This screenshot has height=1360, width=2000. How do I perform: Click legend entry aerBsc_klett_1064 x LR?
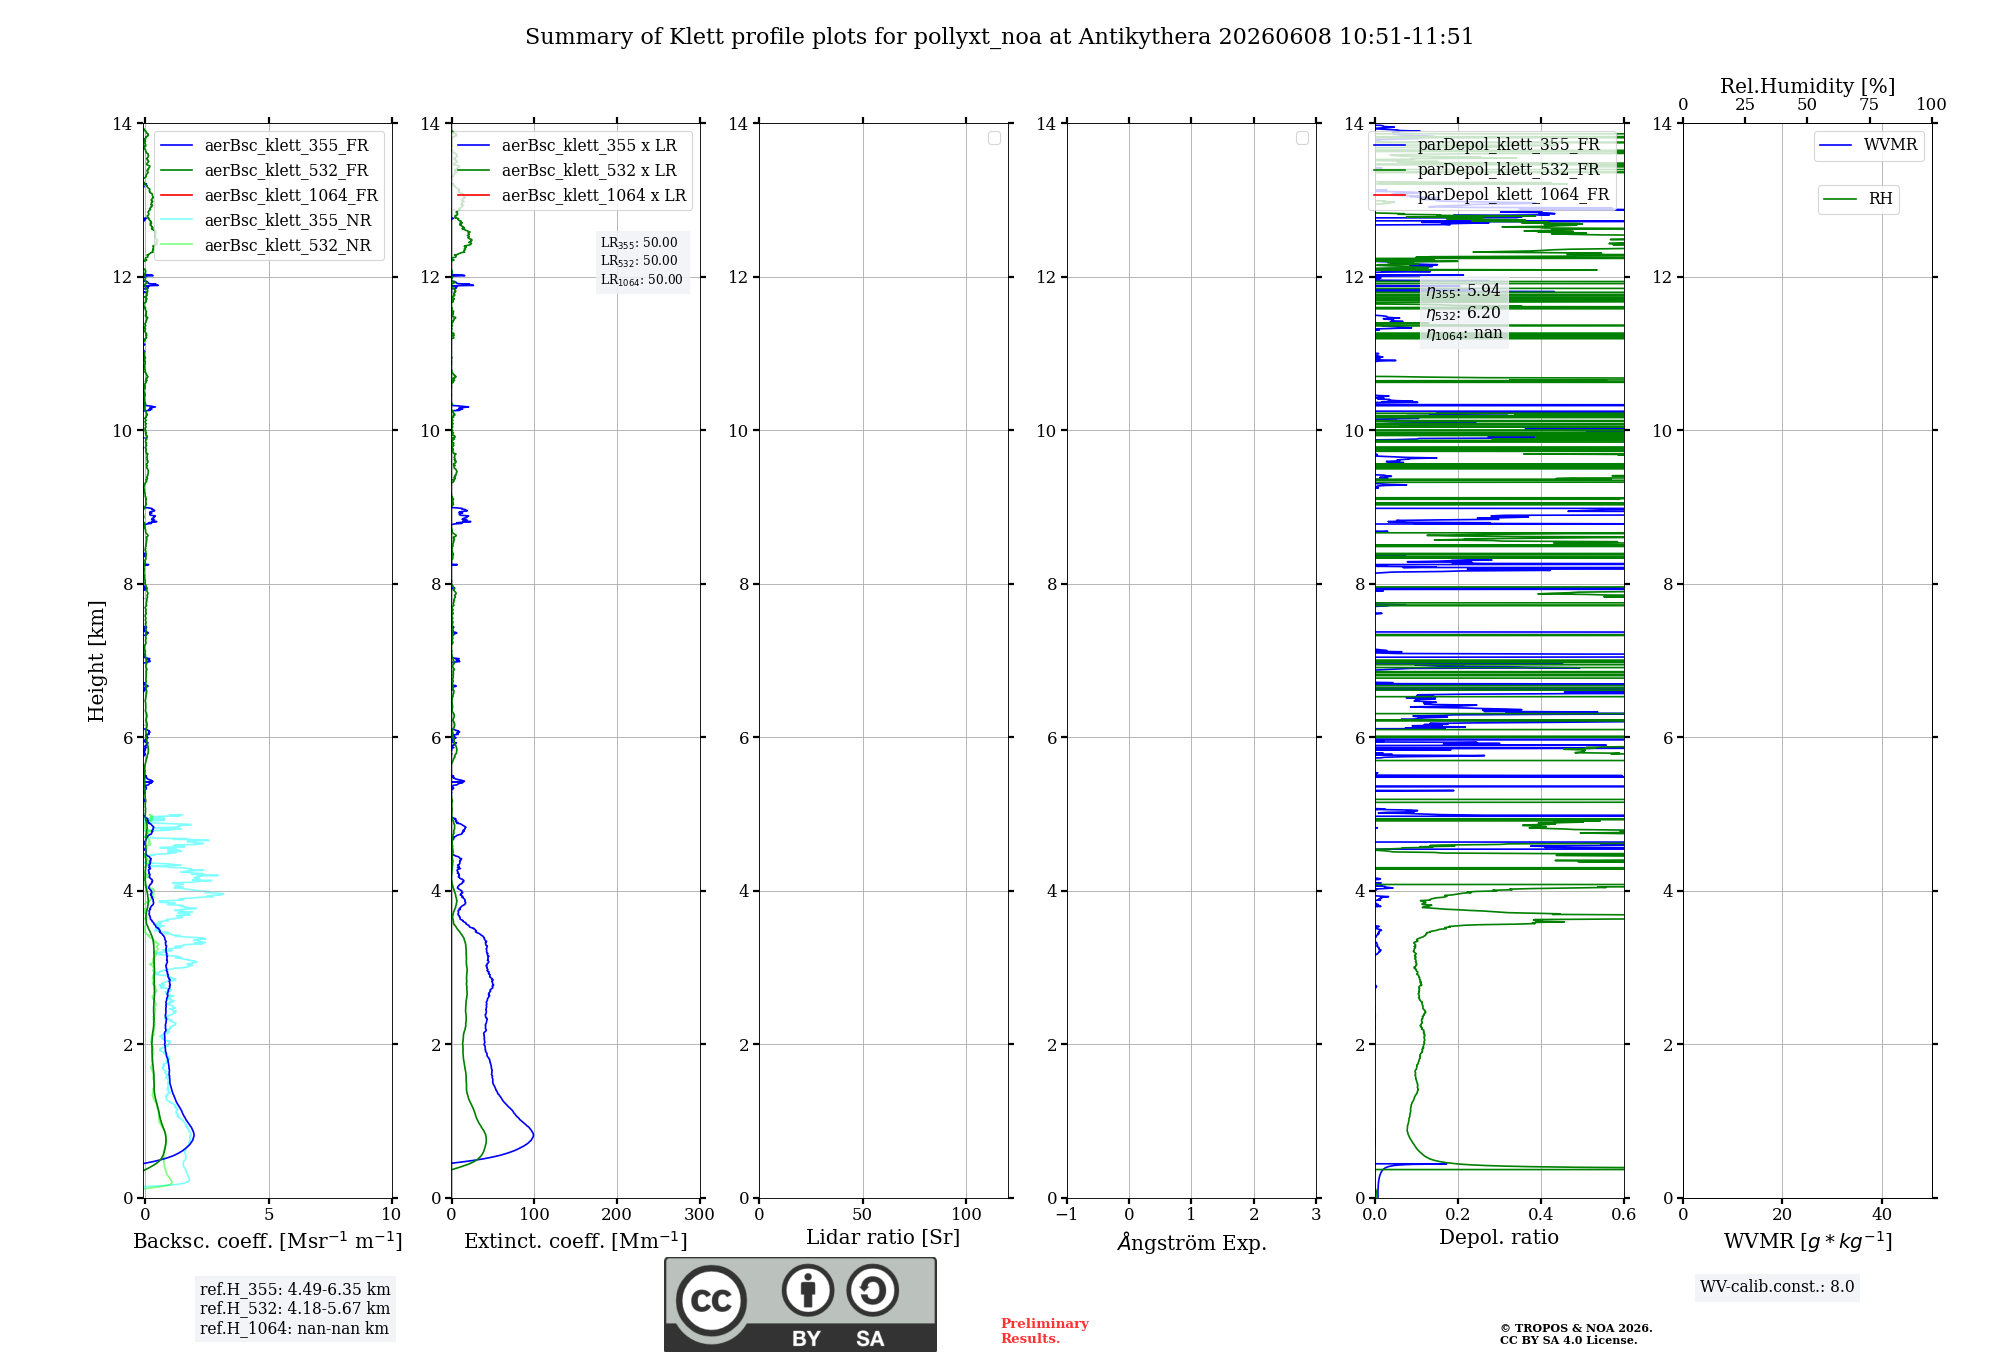tap(572, 196)
